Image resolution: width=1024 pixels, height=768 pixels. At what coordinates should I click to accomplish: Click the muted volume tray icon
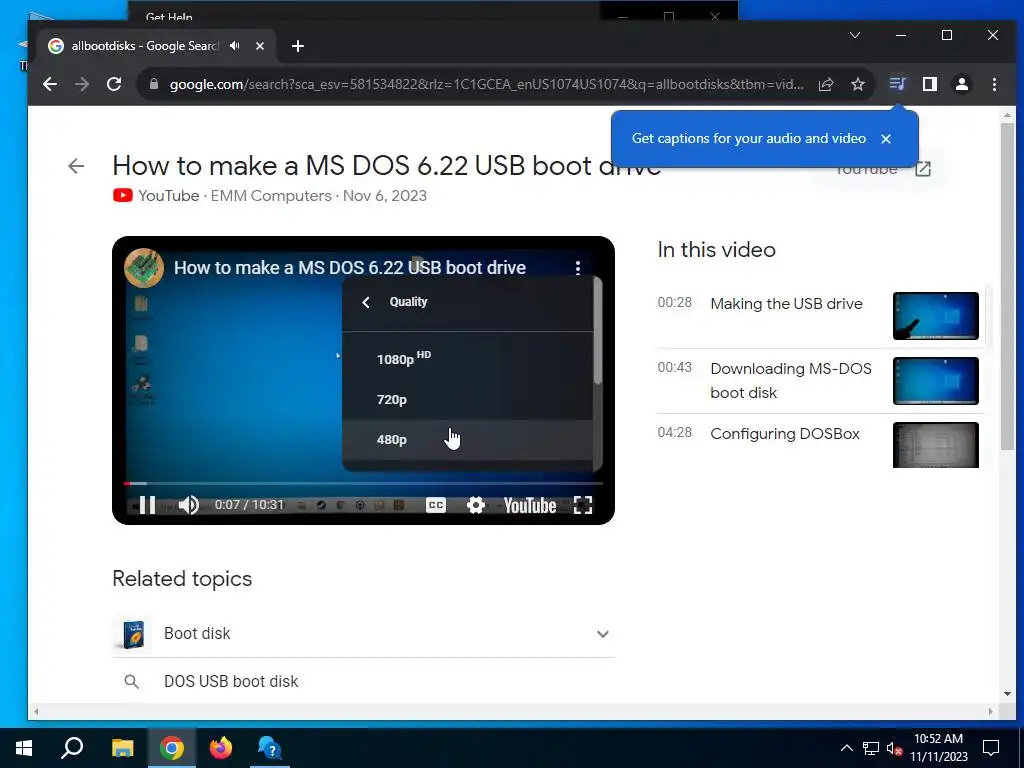coord(894,748)
